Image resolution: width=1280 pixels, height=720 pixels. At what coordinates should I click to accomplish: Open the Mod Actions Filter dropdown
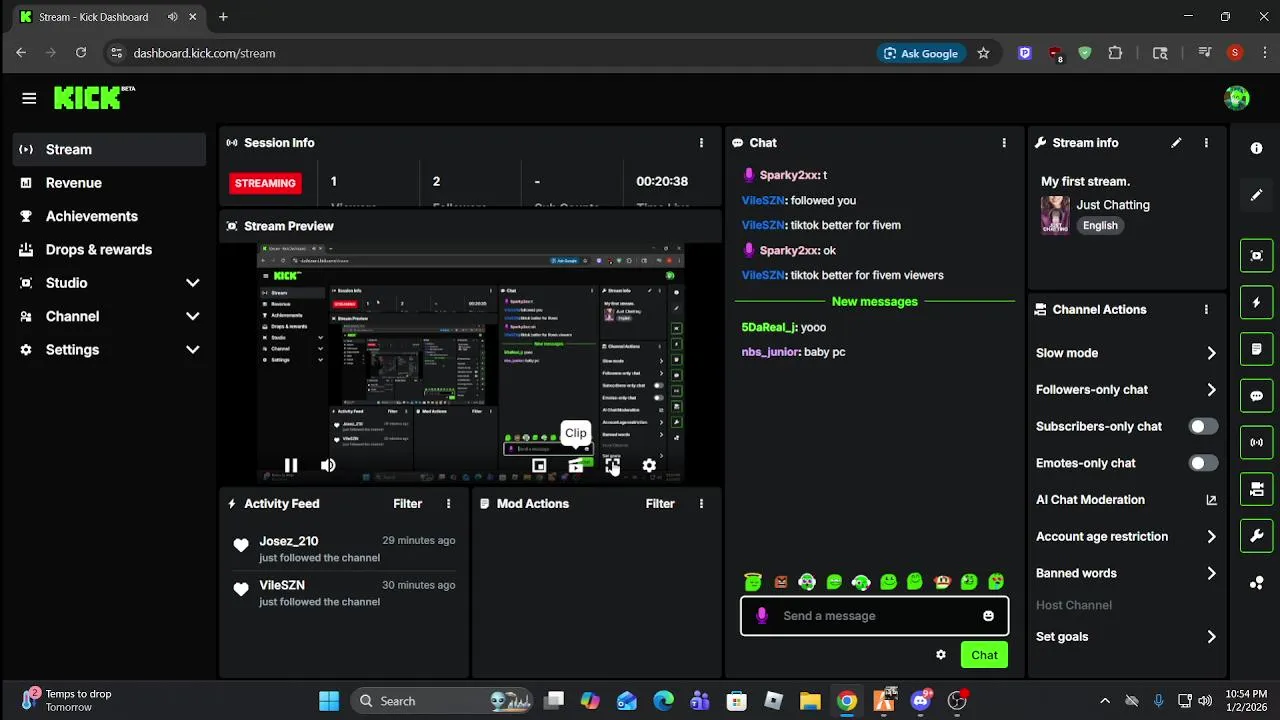pyautogui.click(x=660, y=504)
